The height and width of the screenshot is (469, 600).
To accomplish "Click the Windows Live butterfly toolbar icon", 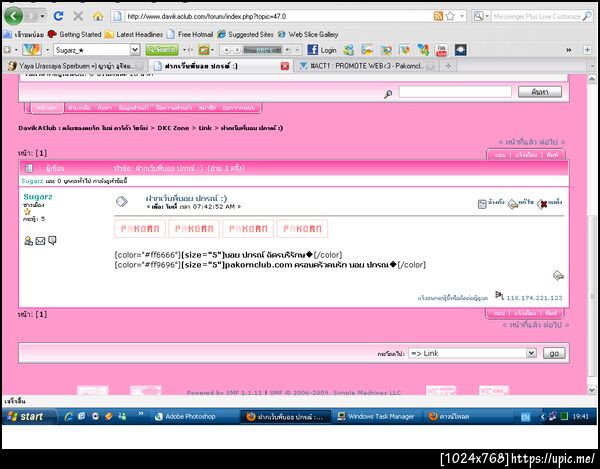I will 31,50.
